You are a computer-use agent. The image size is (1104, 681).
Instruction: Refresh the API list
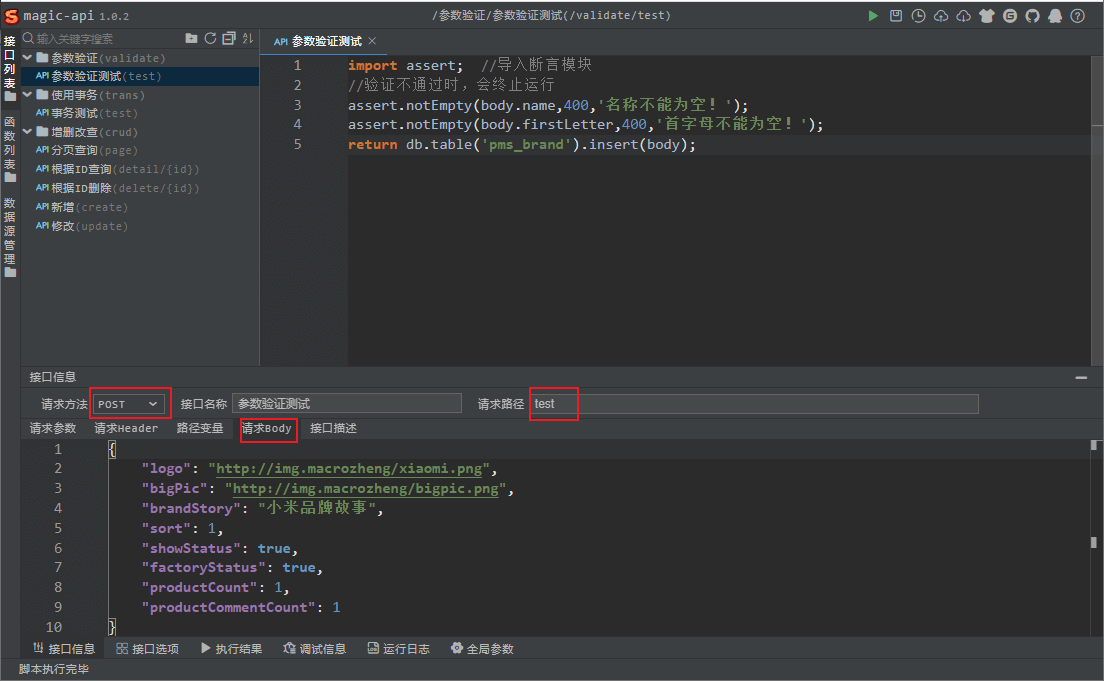coord(210,38)
